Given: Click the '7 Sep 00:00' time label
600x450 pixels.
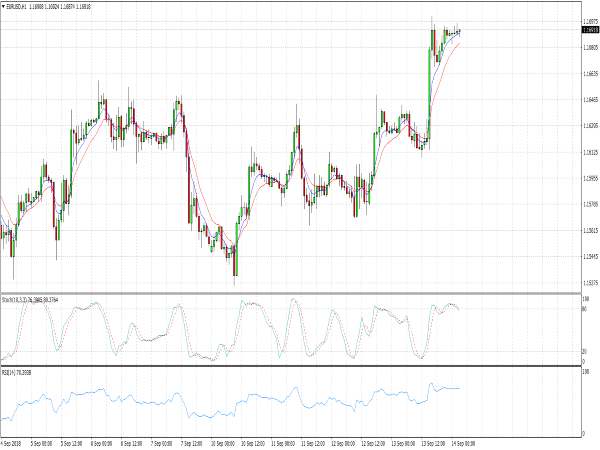Looking at the screenshot, I should 161,443.
